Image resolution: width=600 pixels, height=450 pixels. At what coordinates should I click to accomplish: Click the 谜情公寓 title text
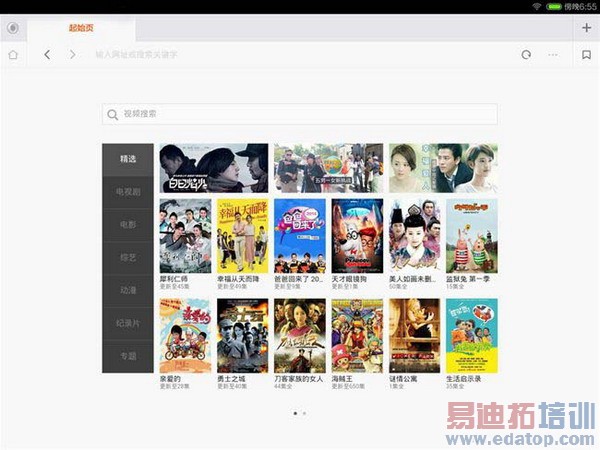coord(403,379)
